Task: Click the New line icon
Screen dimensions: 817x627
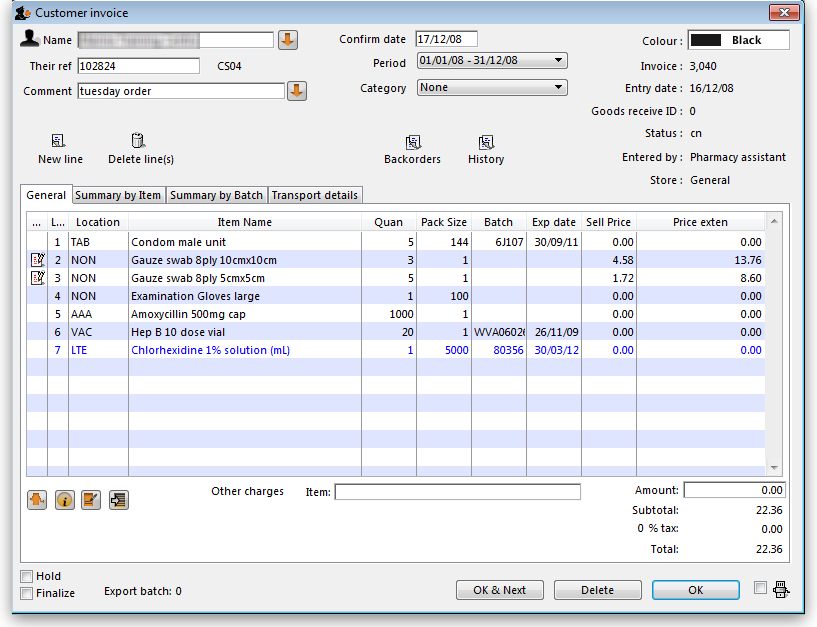Action: click(59, 142)
